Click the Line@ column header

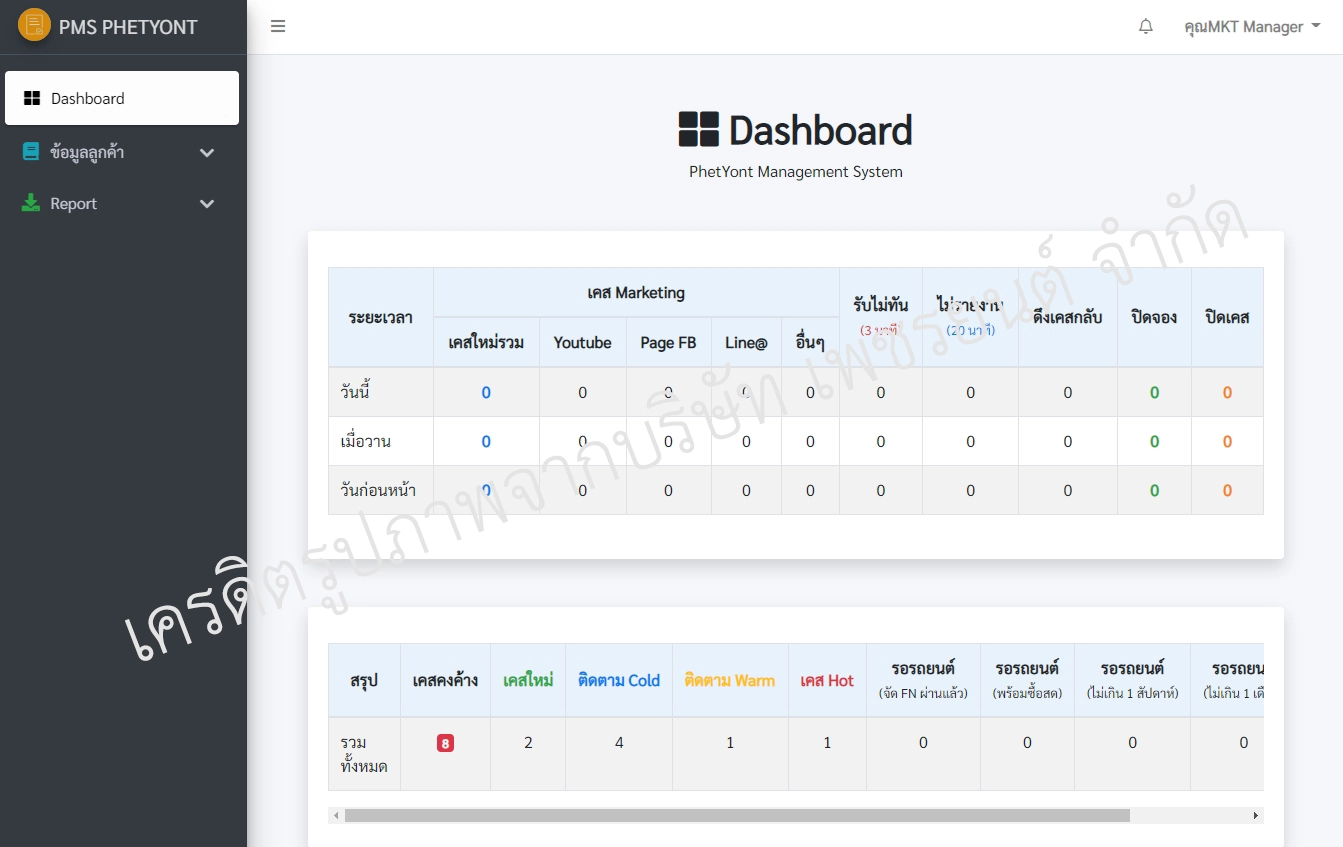pyautogui.click(x=746, y=342)
